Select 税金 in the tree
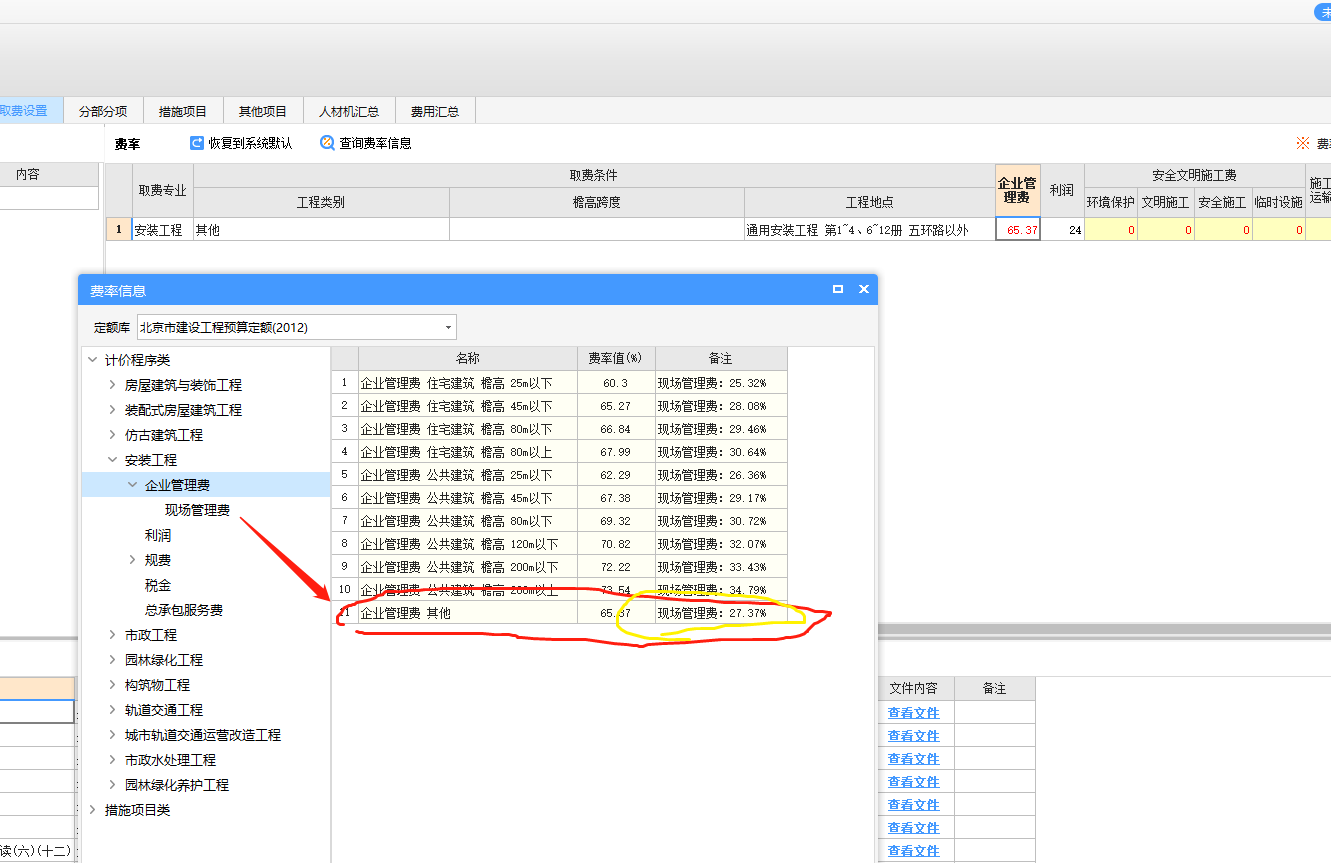 (x=158, y=585)
